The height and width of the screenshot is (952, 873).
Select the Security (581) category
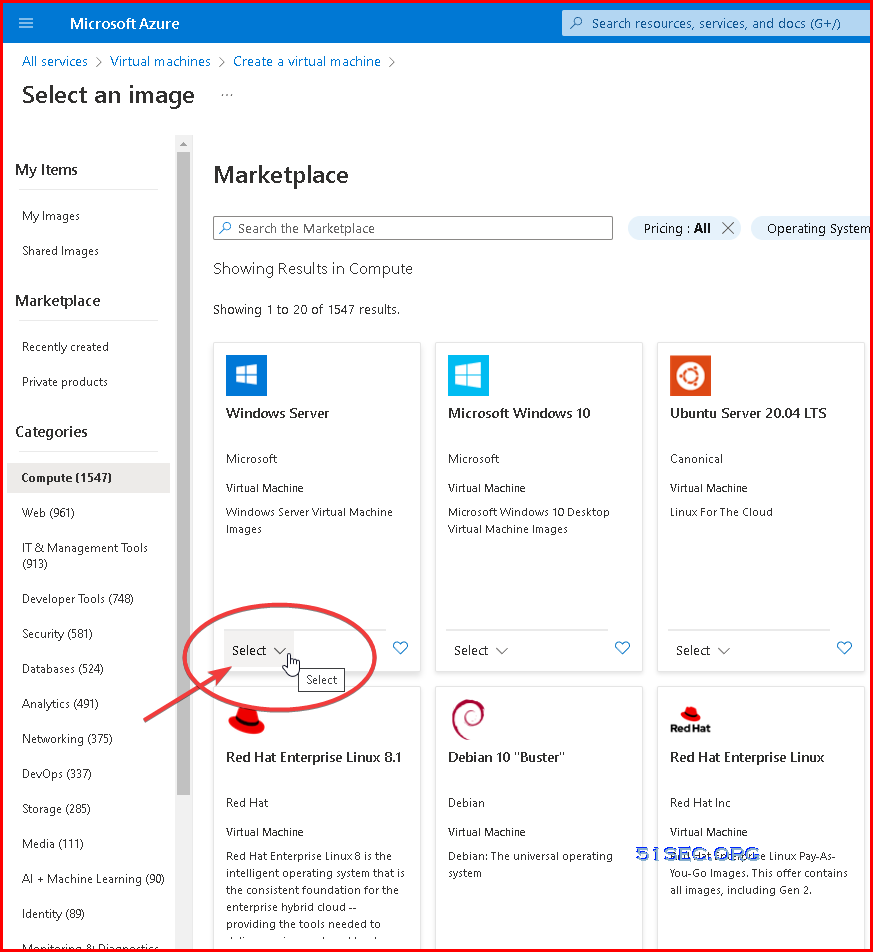pos(57,634)
